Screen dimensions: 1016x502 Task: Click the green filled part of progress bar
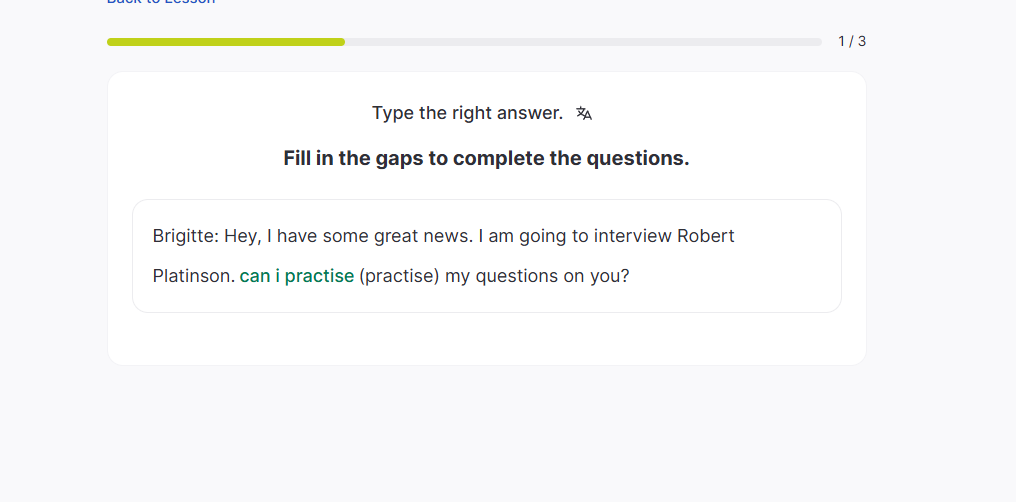pyautogui.click(x=225, y=42)
